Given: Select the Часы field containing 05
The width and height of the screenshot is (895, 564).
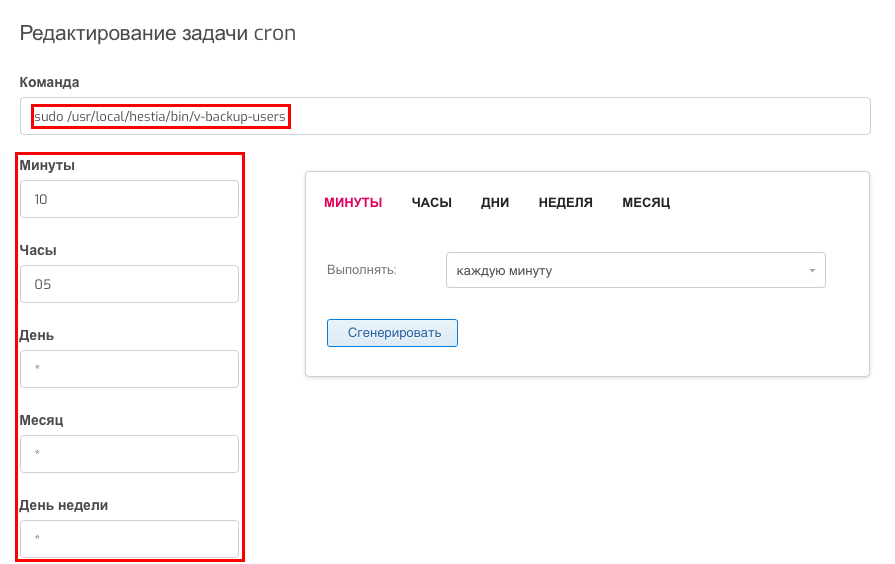Looking at the screenshot, I should 129,284.
